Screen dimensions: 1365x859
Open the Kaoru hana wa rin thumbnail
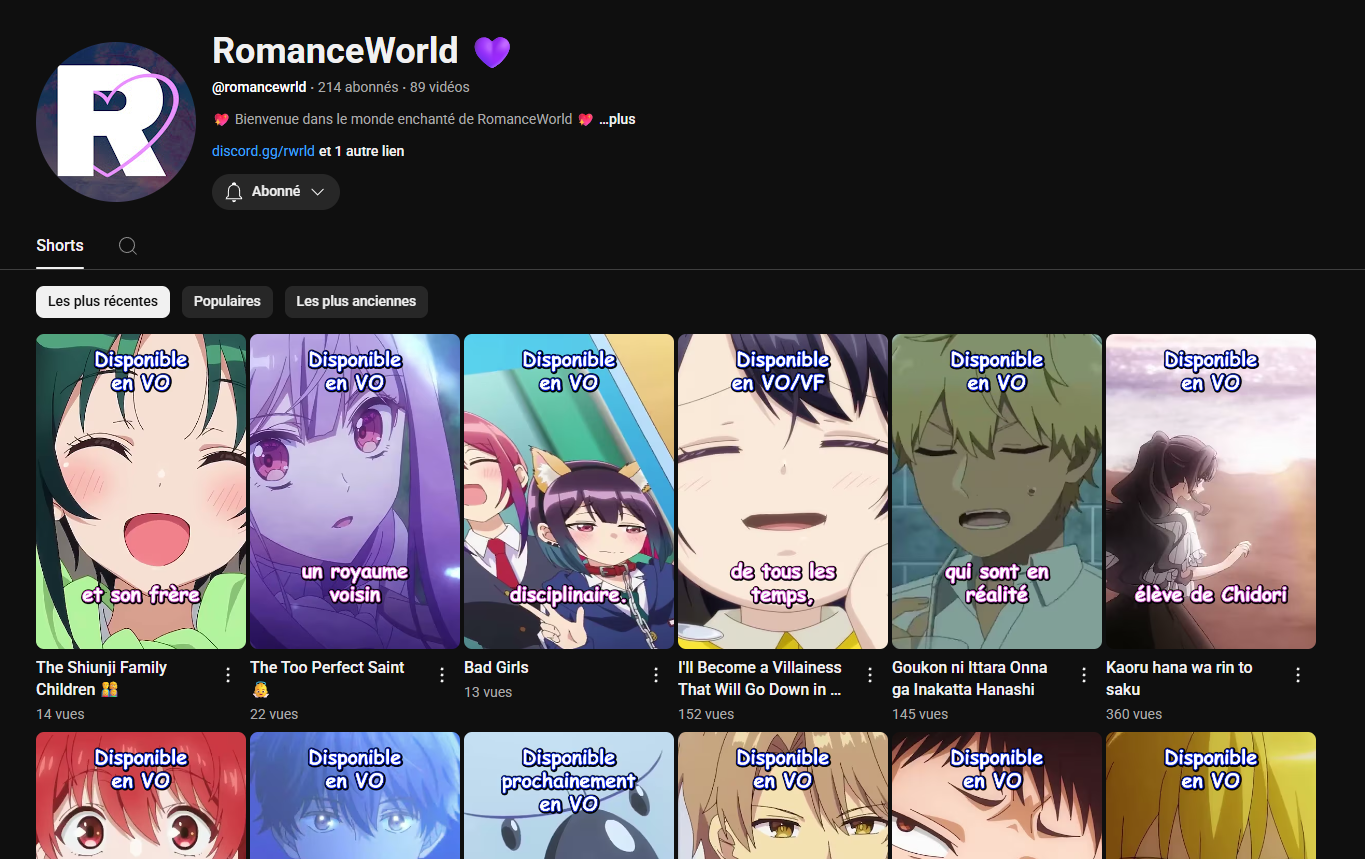pos(1210,490)
